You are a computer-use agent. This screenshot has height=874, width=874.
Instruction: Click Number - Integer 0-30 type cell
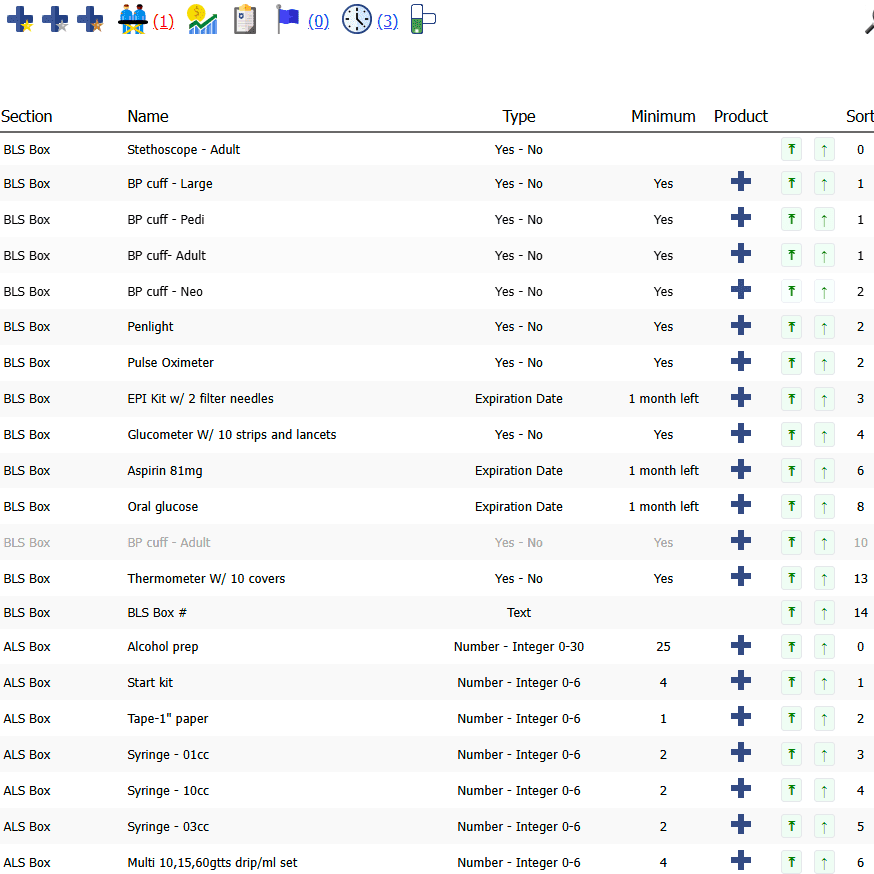[x=519, y=647]
